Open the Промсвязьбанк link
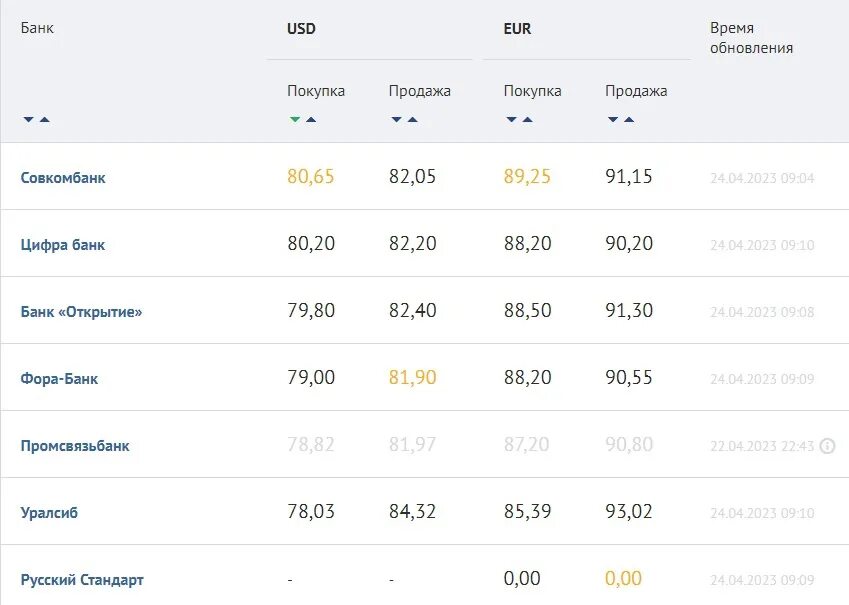 coord(75,446)
